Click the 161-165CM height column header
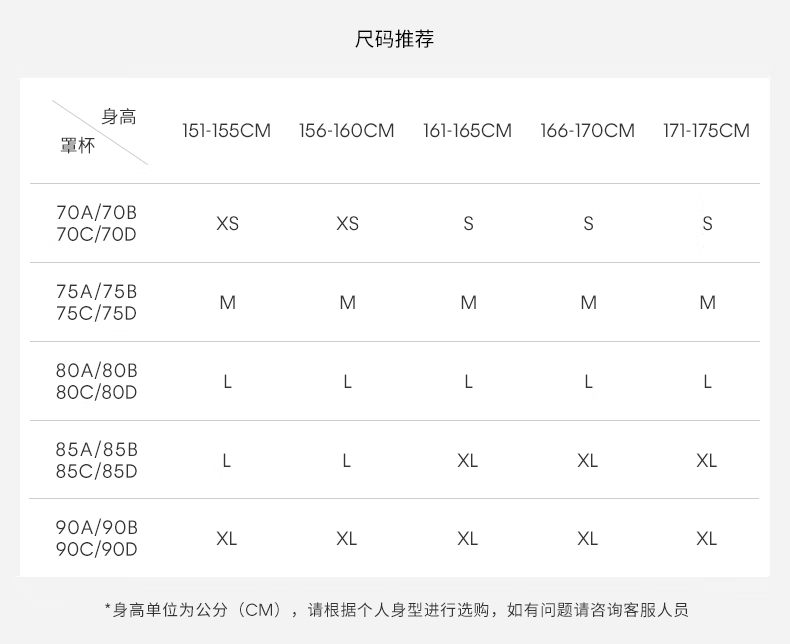Screen dimensions: 790x644 467,131
